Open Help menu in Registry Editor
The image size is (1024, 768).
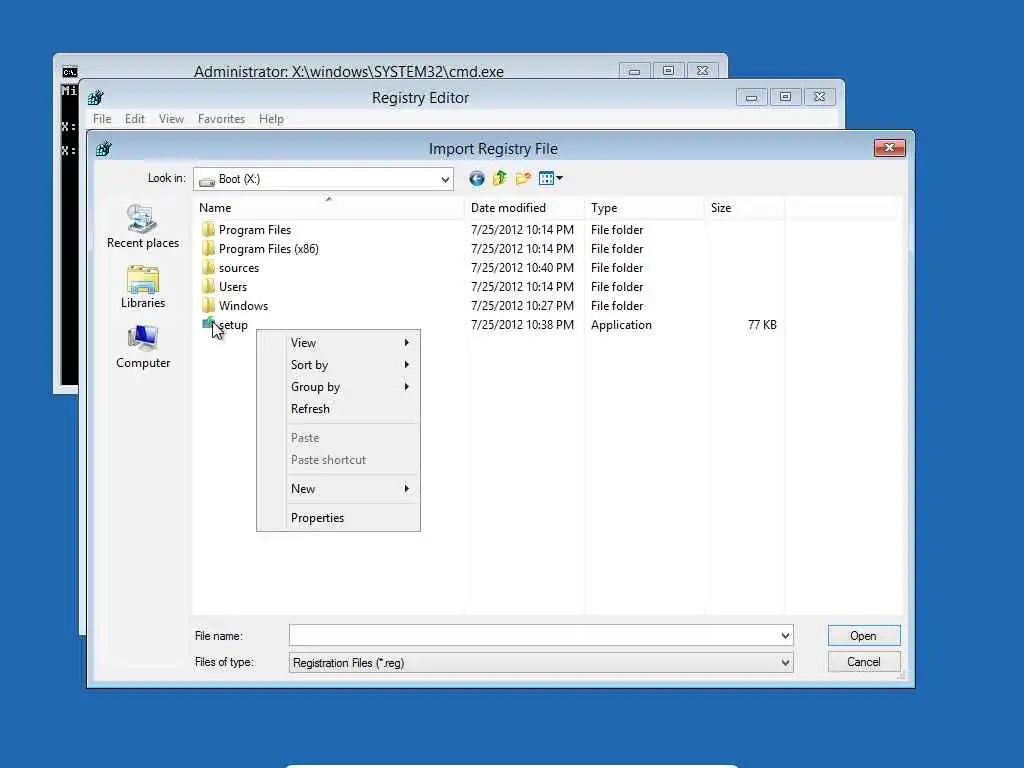coord(271,119)
